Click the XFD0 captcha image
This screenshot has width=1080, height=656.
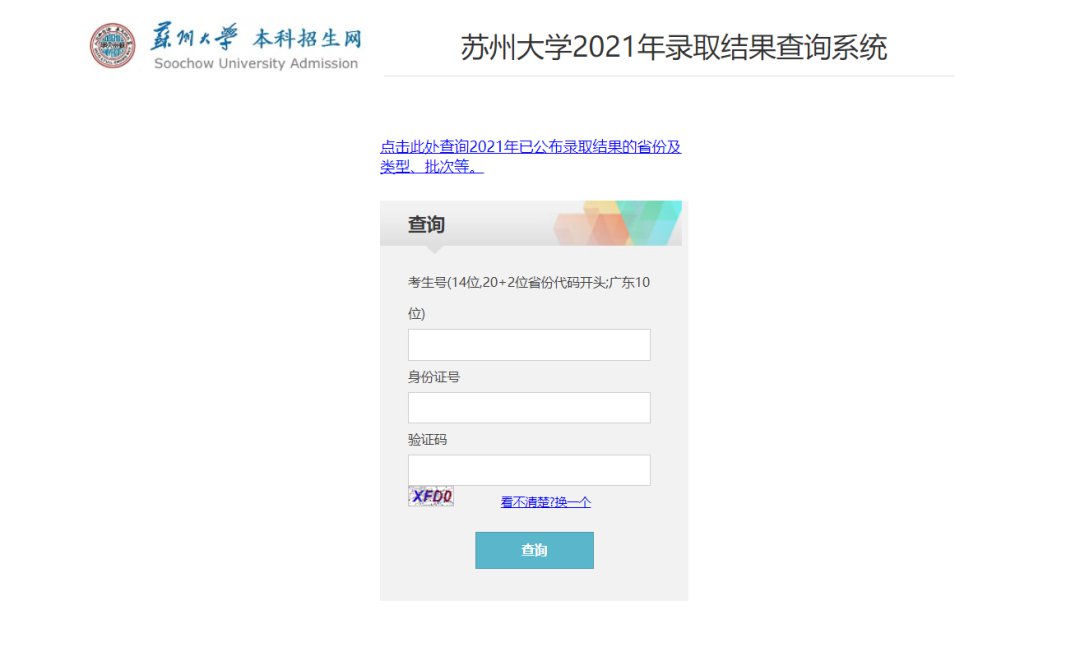pos(431,496)
